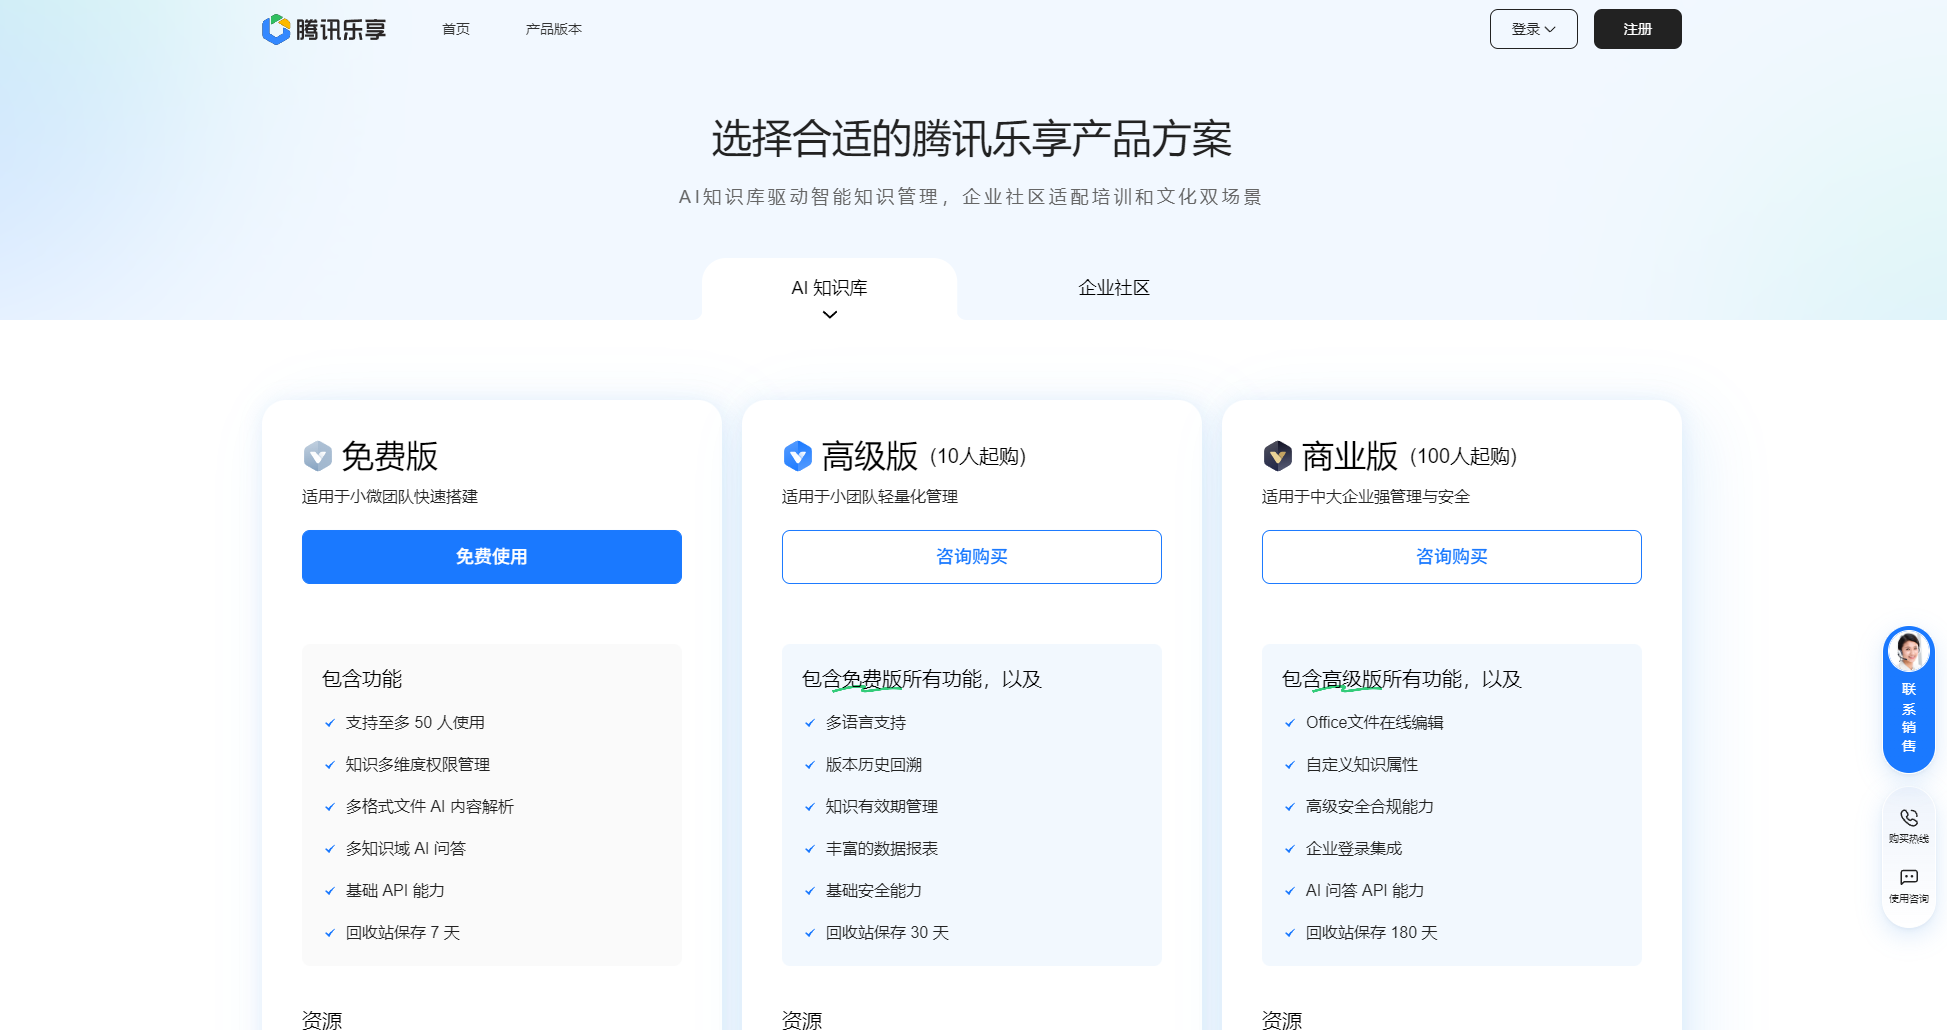
Task: Open the 首页 menu item
Action: tap(455, 29)
